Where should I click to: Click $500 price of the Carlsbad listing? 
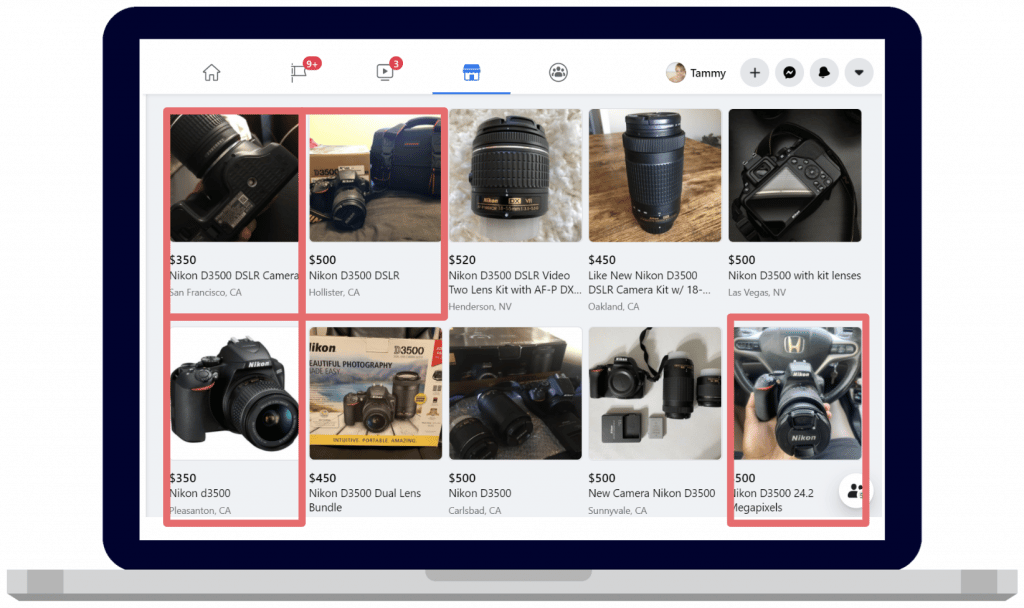click(x=462, y=478)
